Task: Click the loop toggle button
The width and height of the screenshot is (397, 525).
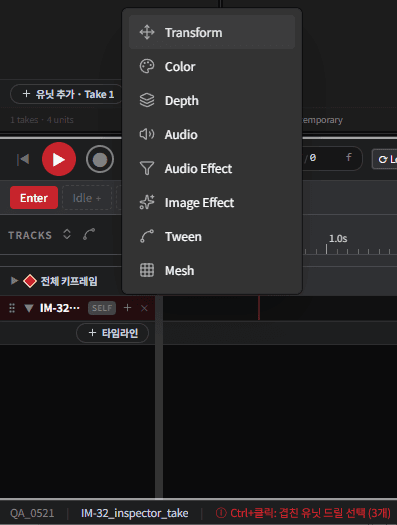Action: coord(385,159)
